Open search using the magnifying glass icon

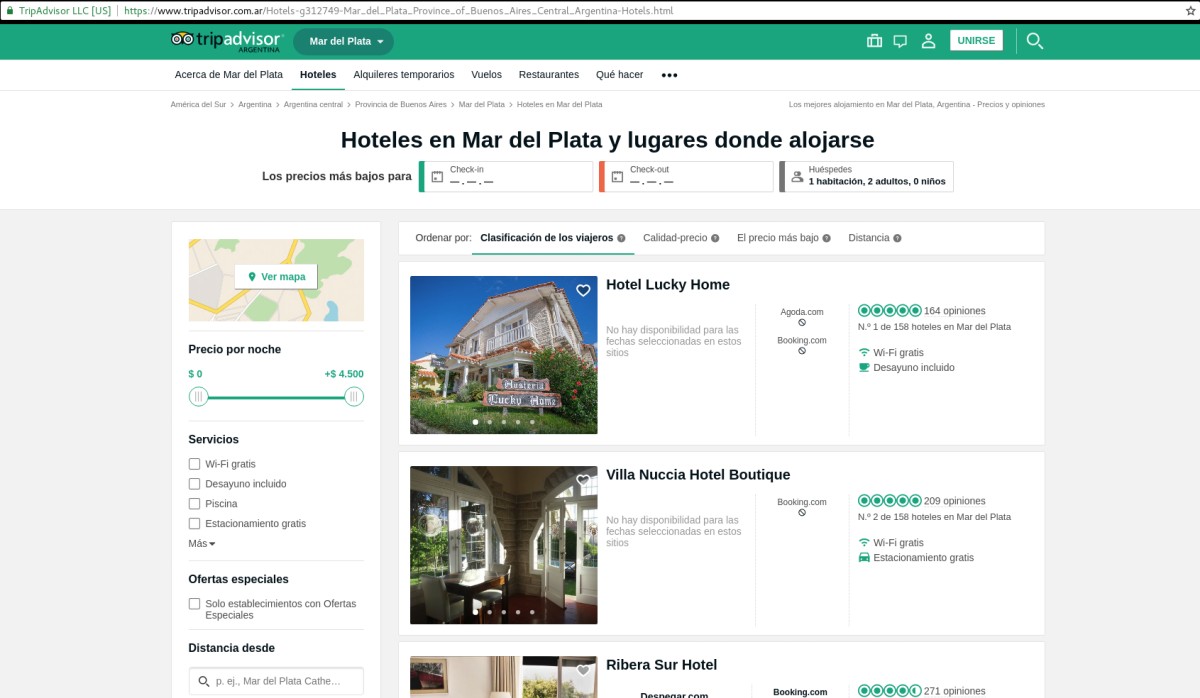pyautogui.click(x=1035, y=40)
